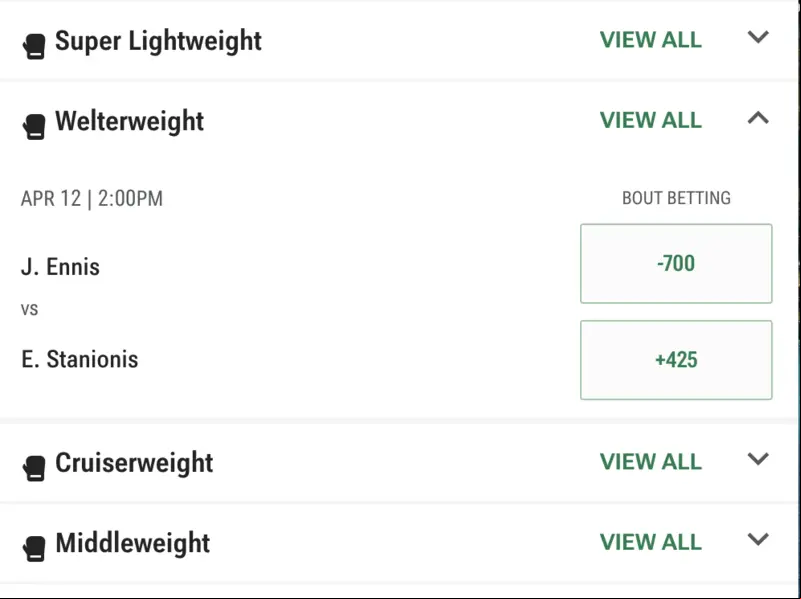Select E. Stanionis odds +425
The width and height of the screenshot is (801, 599).
click(x=676, y=360)
